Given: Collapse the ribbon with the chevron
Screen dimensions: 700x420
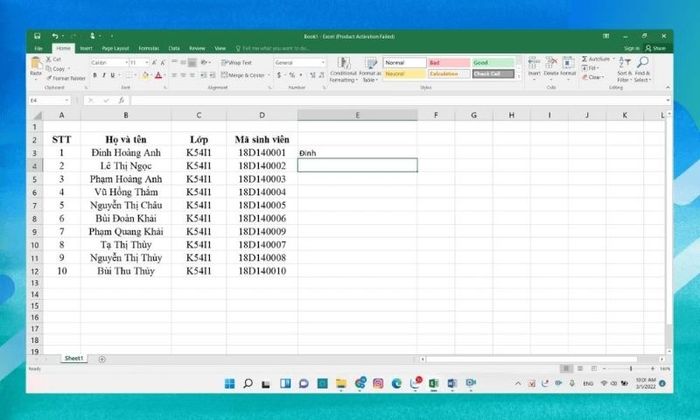Looking at the screenshot, I should point(668,87).
